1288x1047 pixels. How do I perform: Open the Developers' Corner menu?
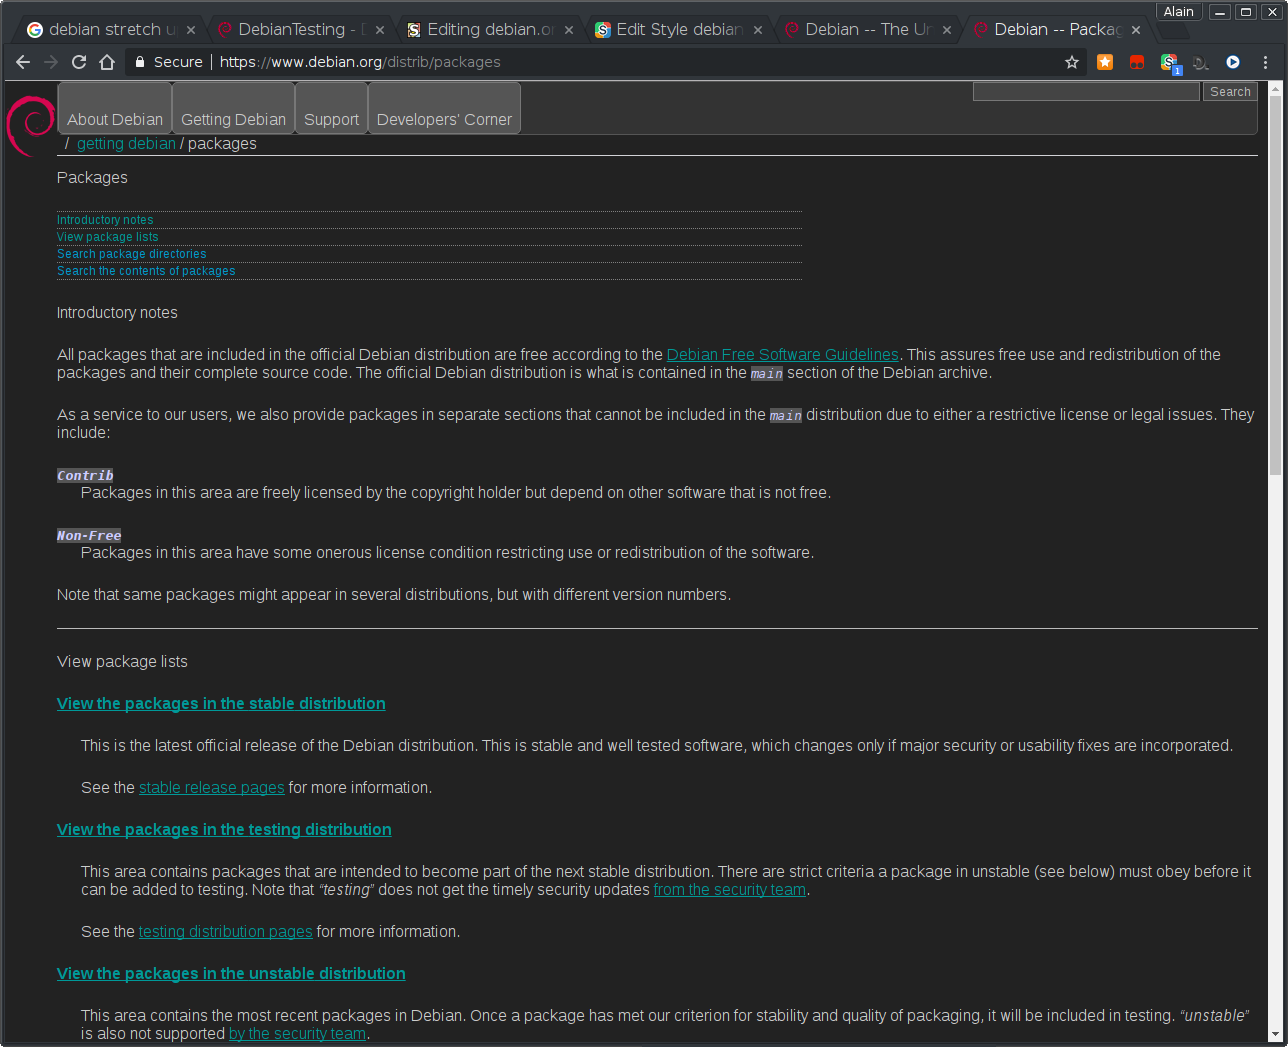click(x=443, y=119)
